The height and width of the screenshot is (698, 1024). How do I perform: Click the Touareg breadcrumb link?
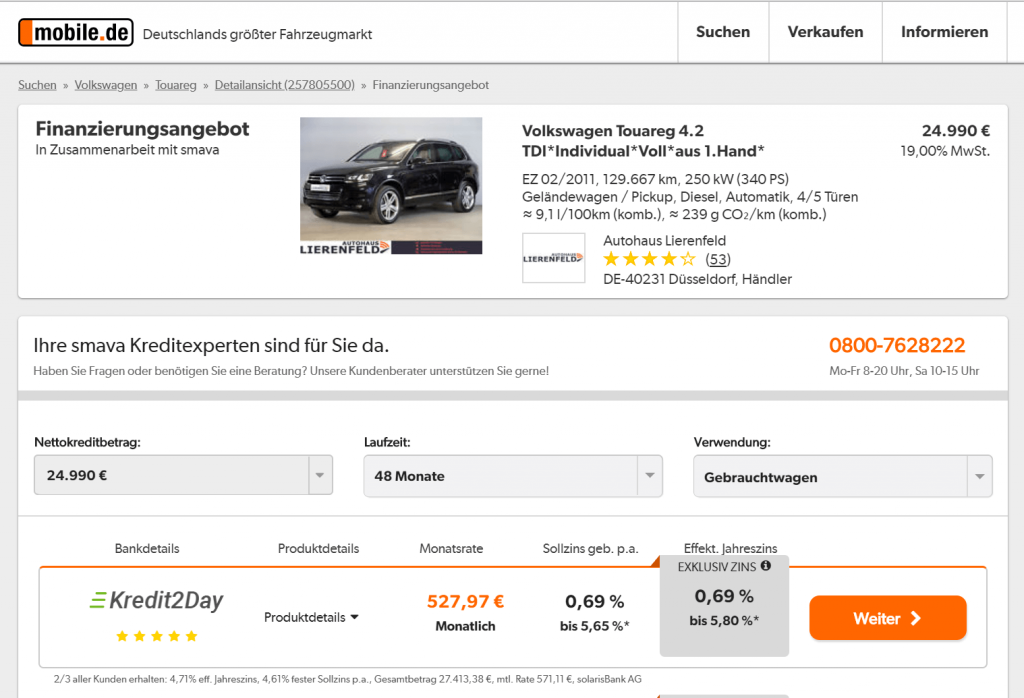[176, 85]
